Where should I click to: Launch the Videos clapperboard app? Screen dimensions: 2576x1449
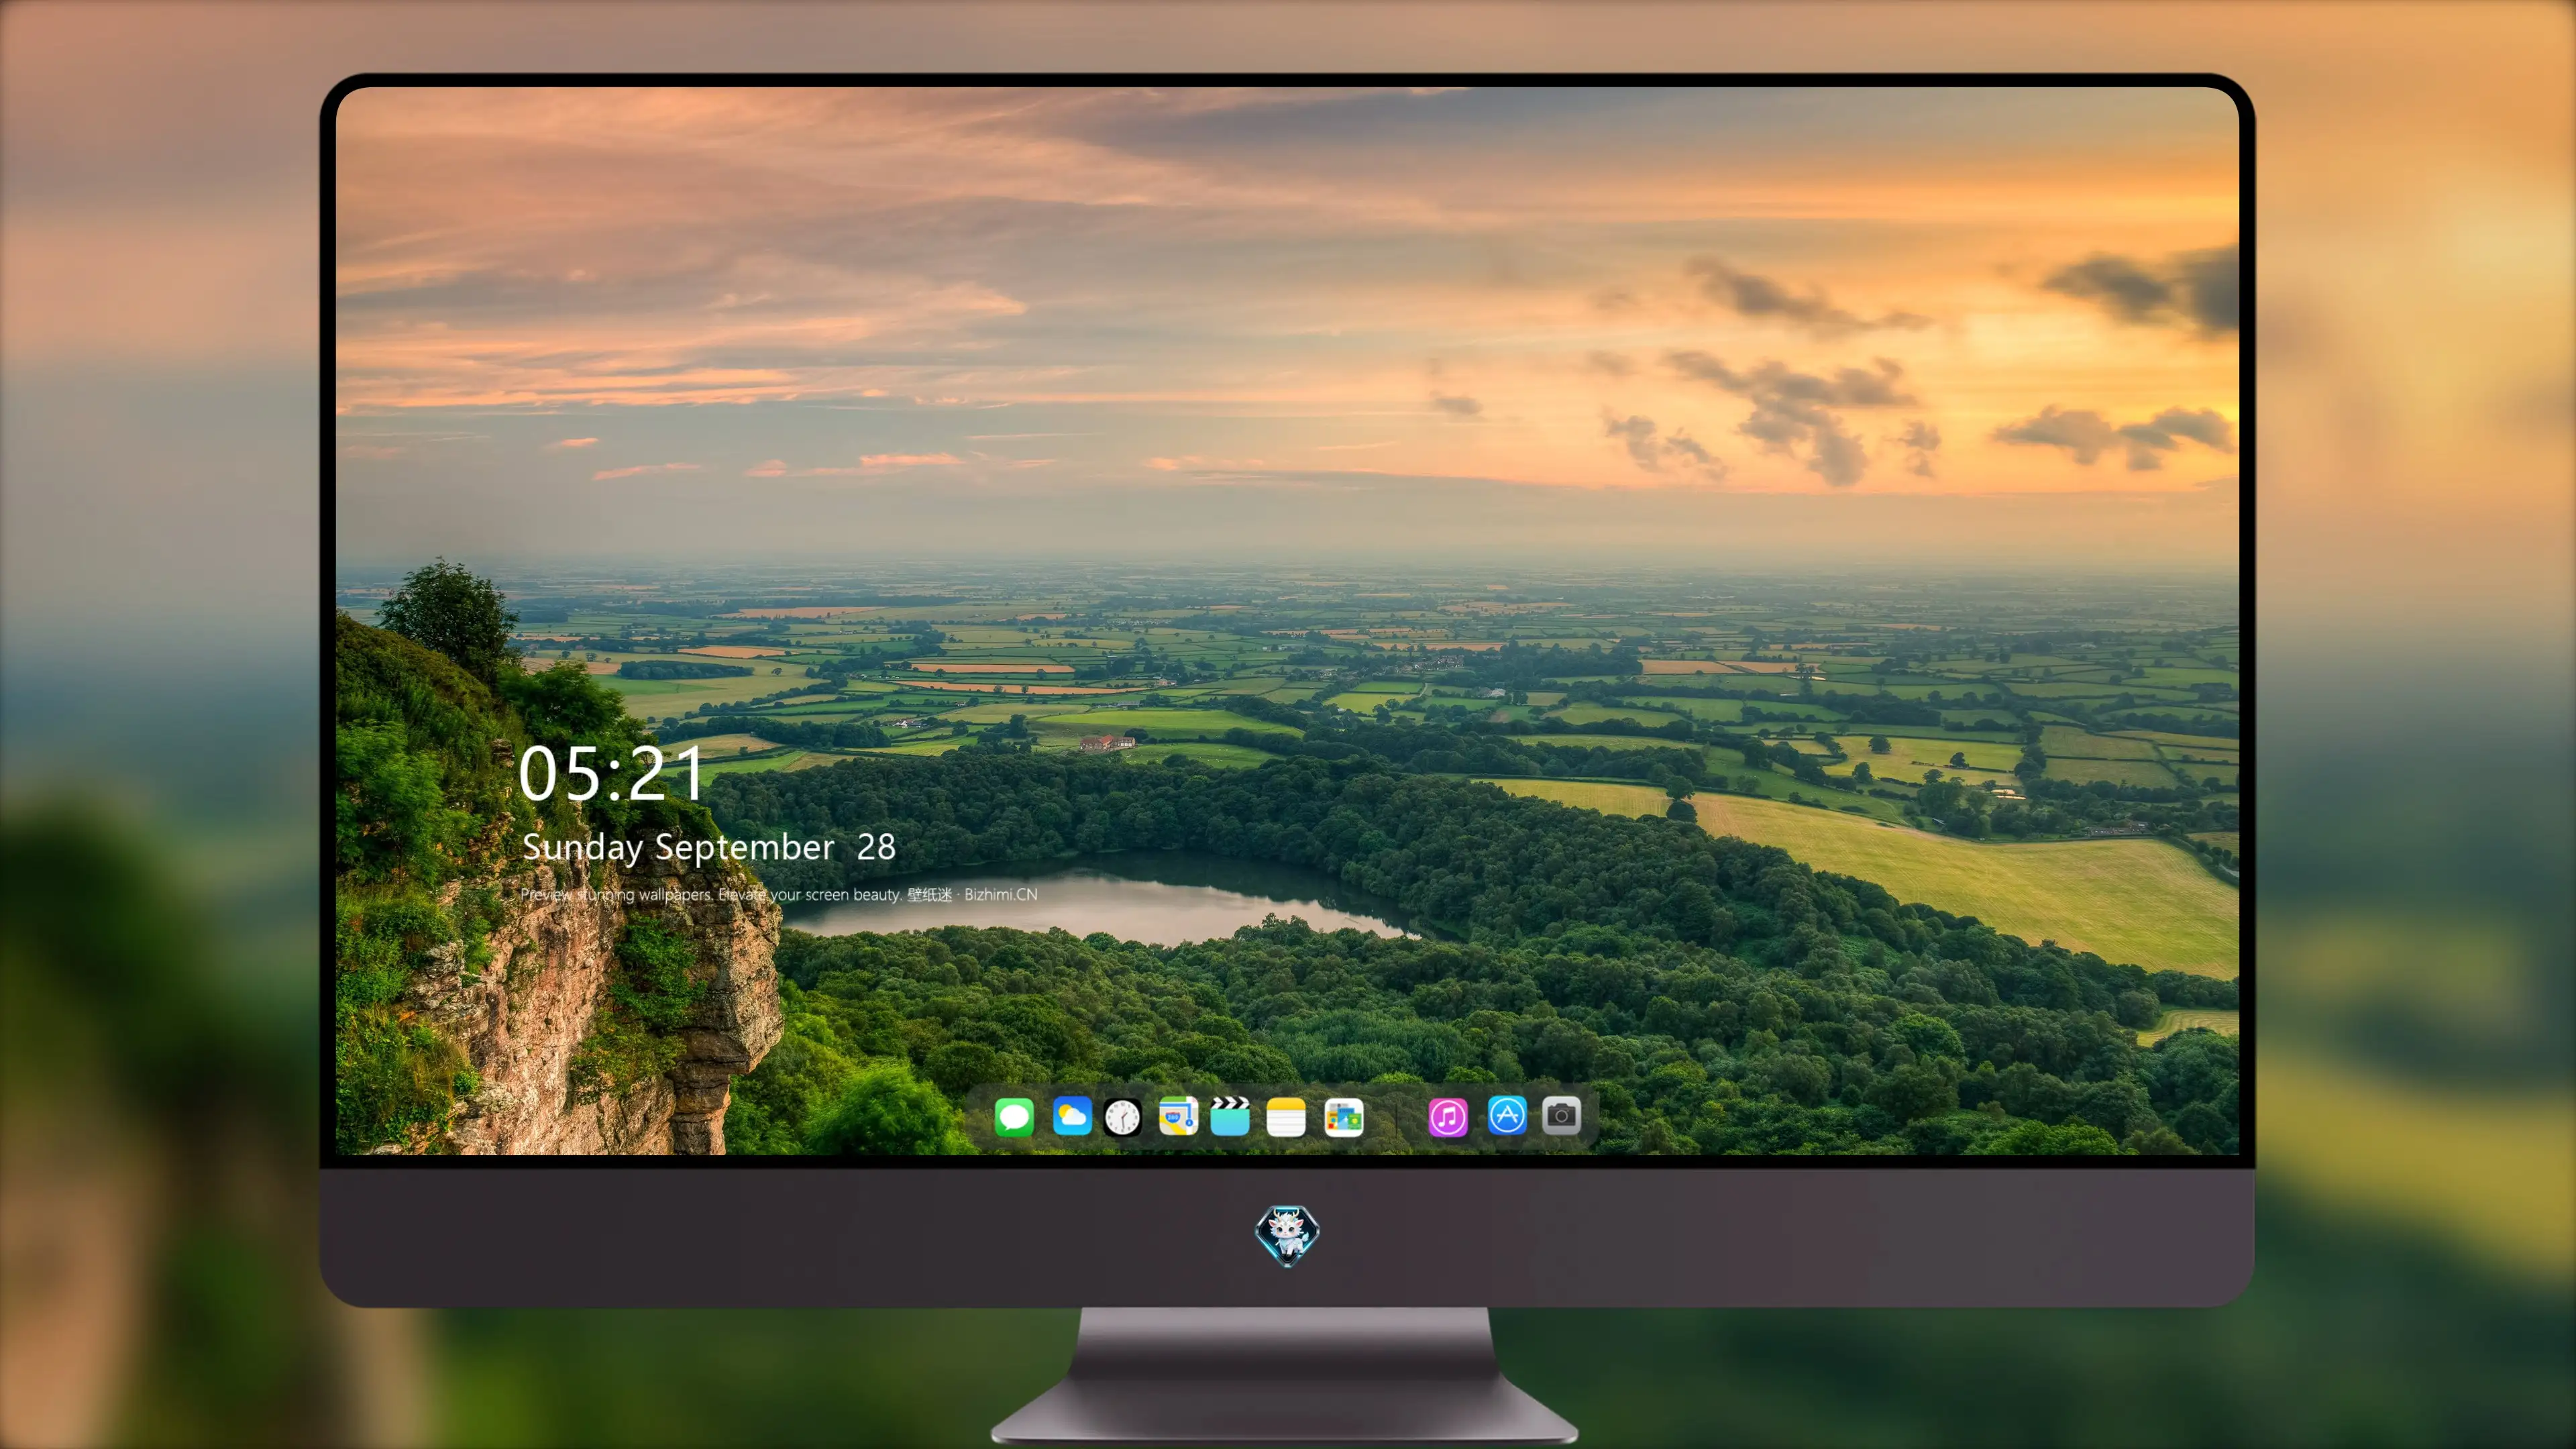tap(1230, 1116)
